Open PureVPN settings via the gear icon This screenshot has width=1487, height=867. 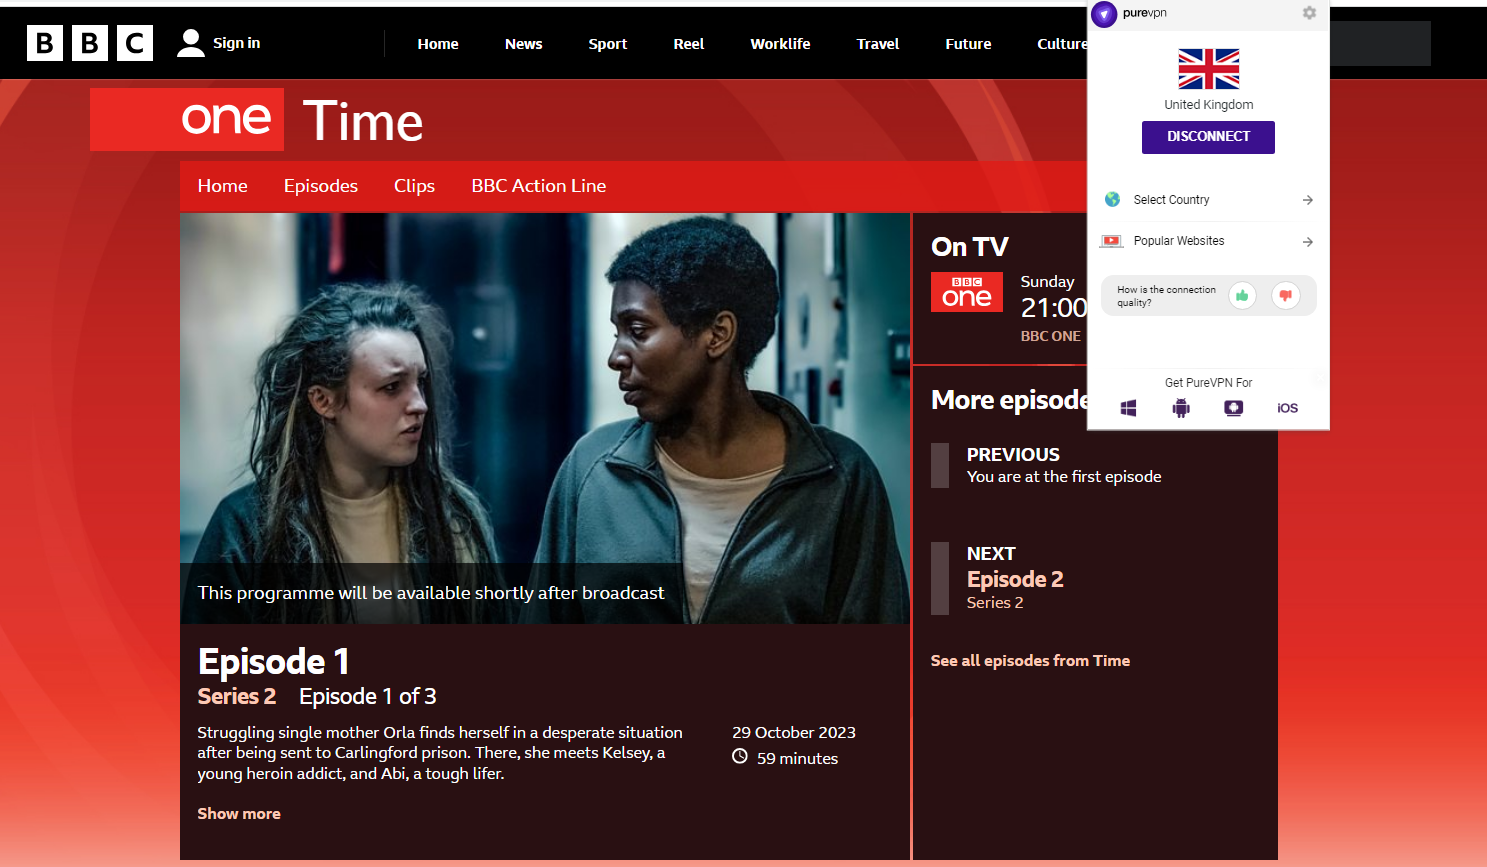click(1309, 13)
